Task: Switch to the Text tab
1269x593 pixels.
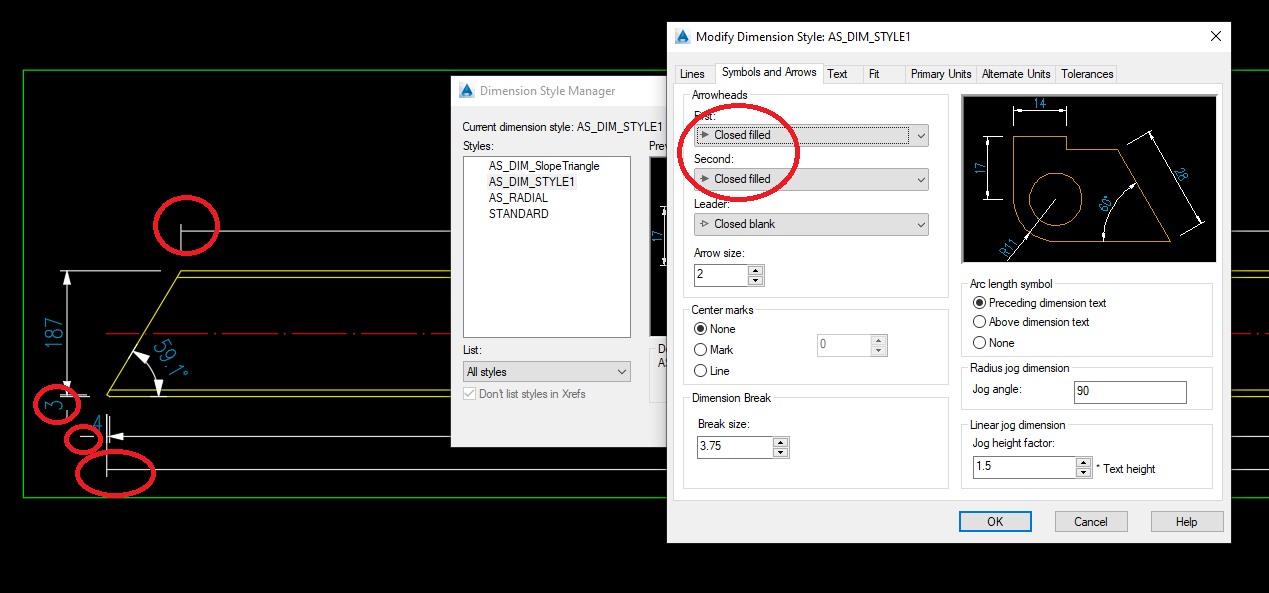Action: [841, 73]
